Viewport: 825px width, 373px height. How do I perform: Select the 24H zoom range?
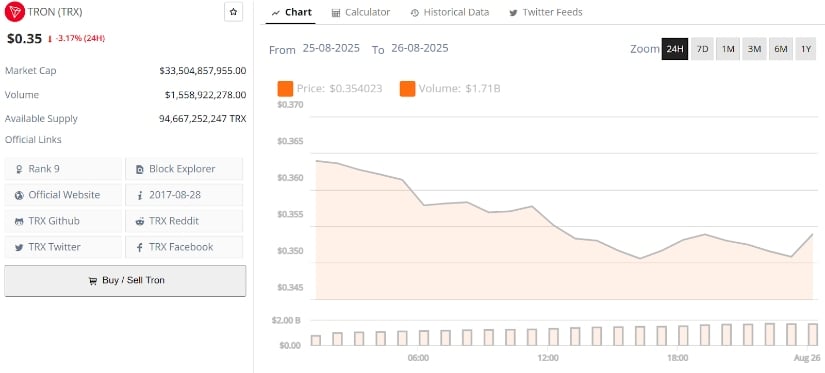click(675, 49)
